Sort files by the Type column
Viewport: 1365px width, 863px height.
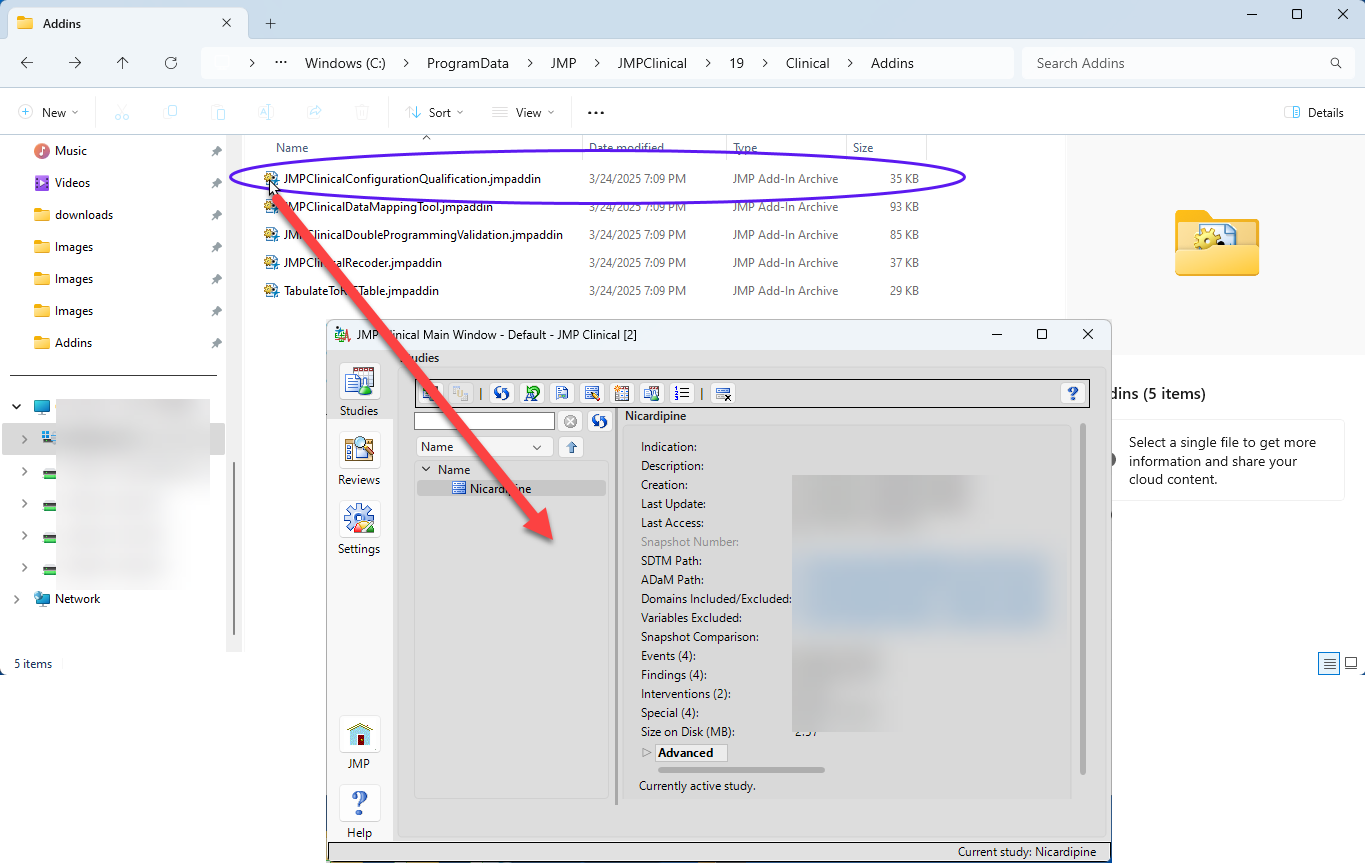(745, 147)
